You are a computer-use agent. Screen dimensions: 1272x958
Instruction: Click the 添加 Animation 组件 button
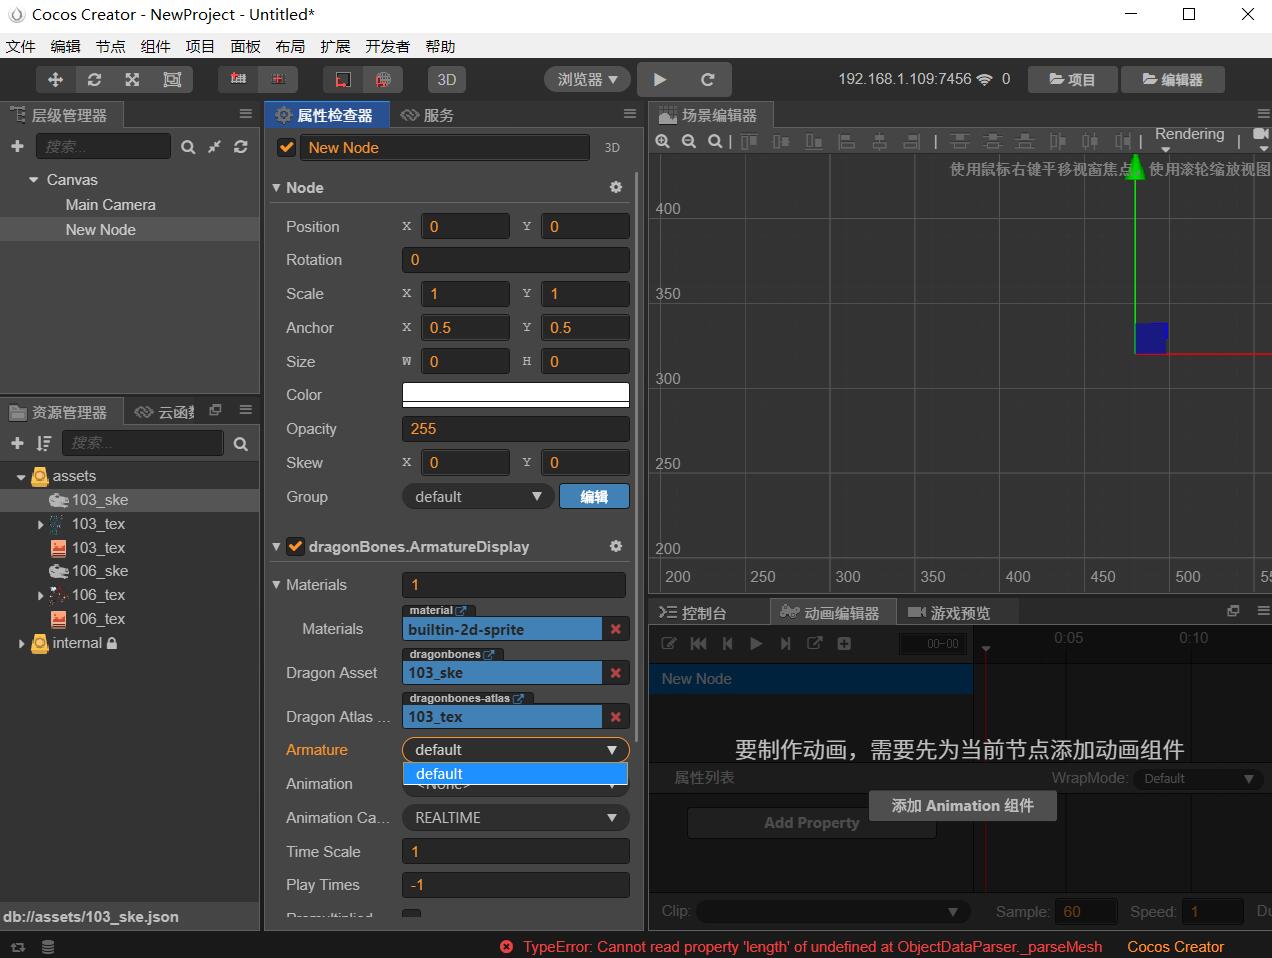[x=962, y=806]
